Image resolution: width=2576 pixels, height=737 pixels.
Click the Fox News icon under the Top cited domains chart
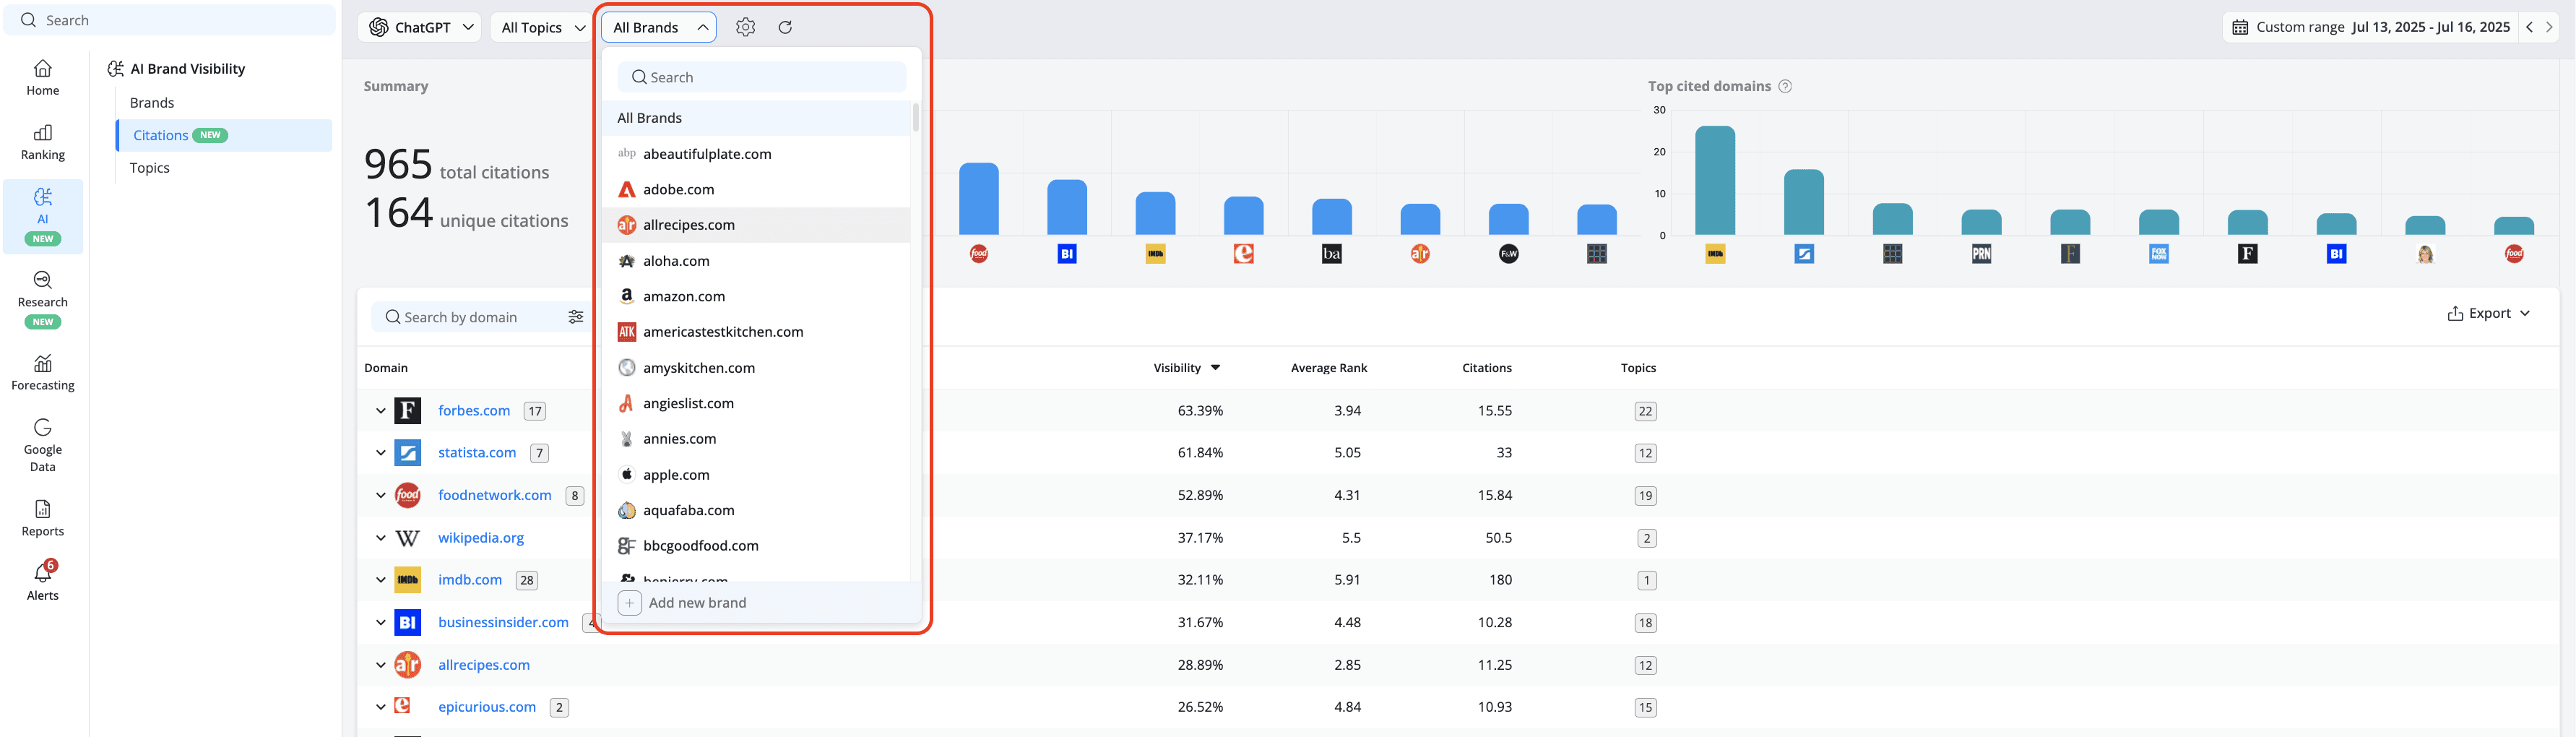click(2159, 254)
